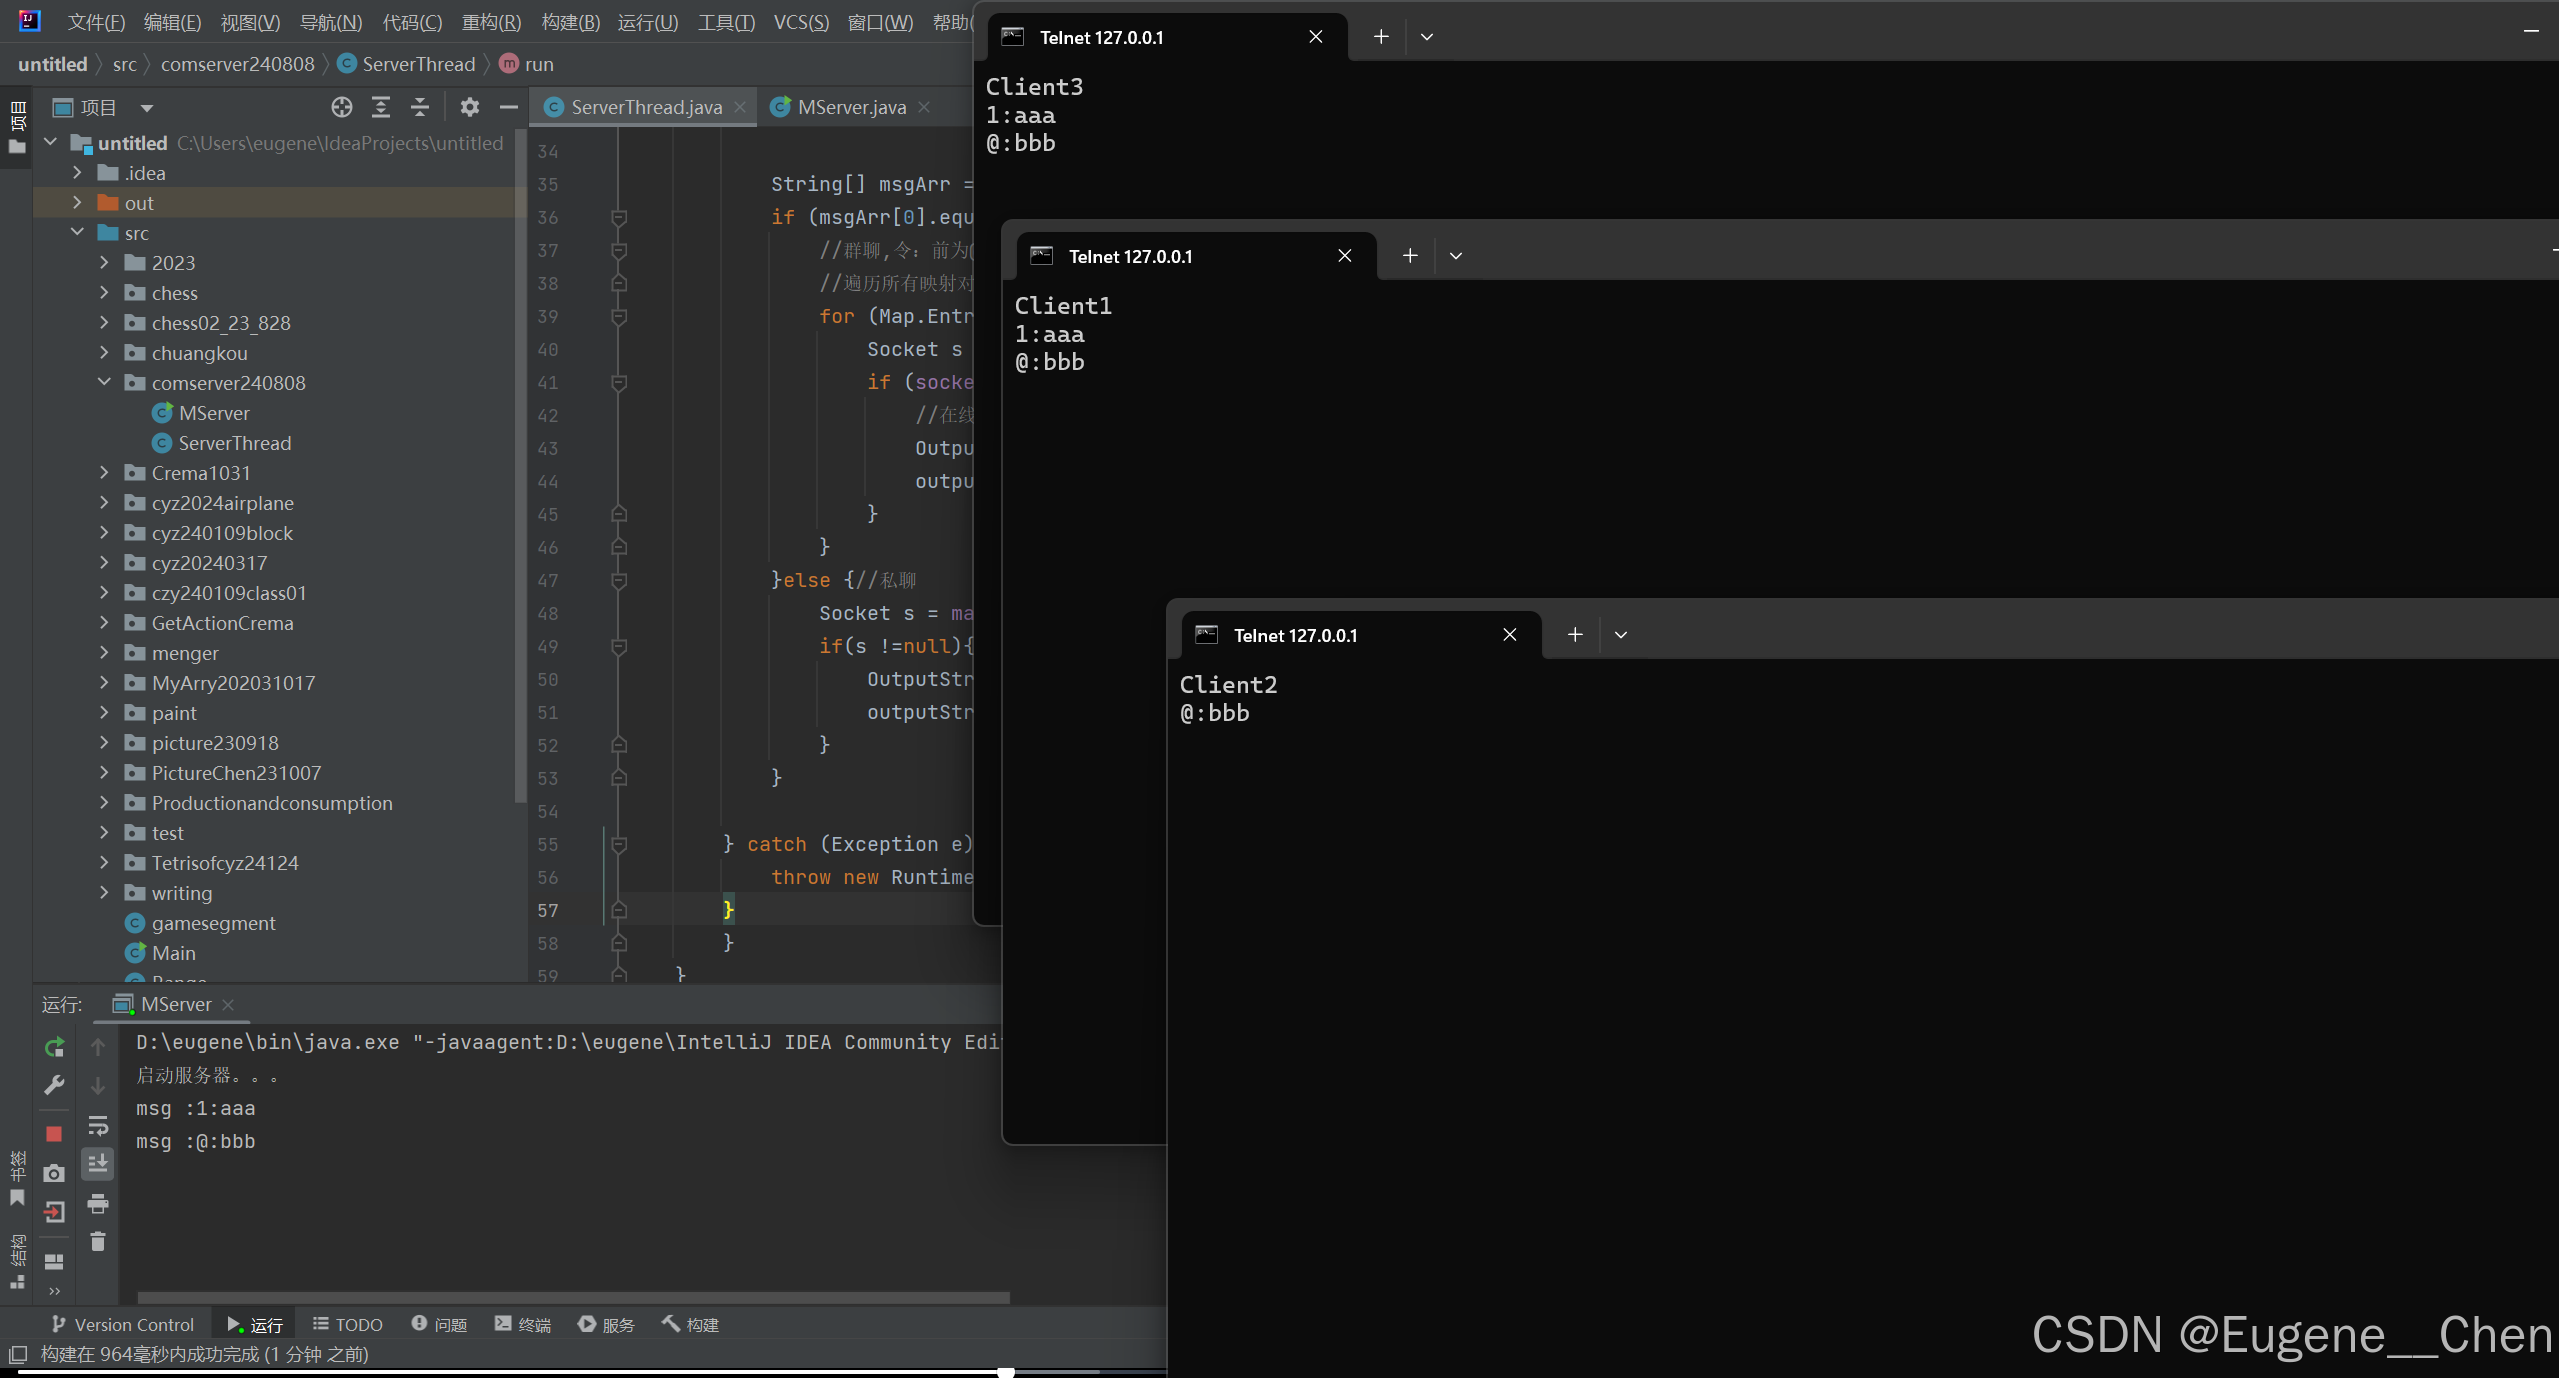Click the console horizontal scrollbar
Image resolution: width=2559 pixels, height=1378 pixels.
coord(573,1297)
